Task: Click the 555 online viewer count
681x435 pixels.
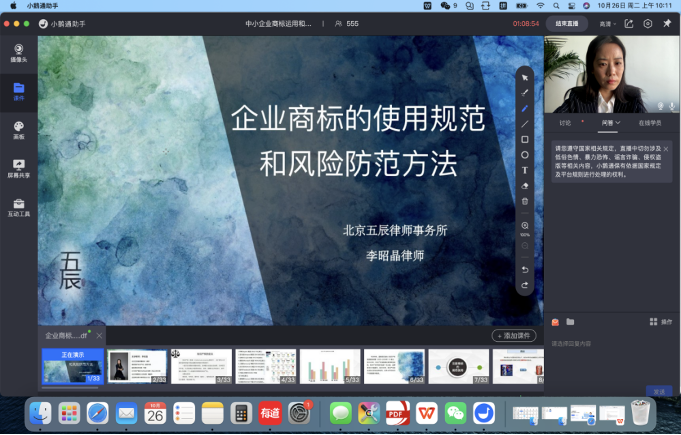Action: [x=347, y=23]
